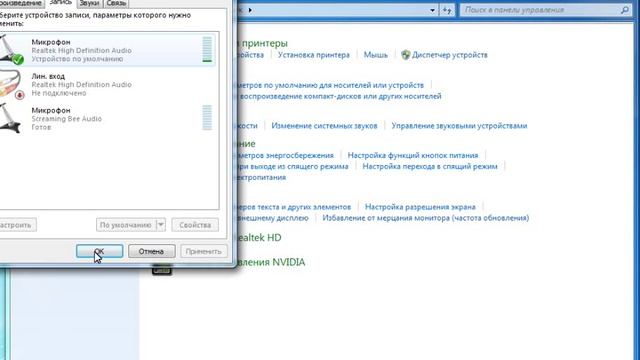Screen dimensions: 640x360
Task: Open the Установка принтера link
Action: [313, 55]
